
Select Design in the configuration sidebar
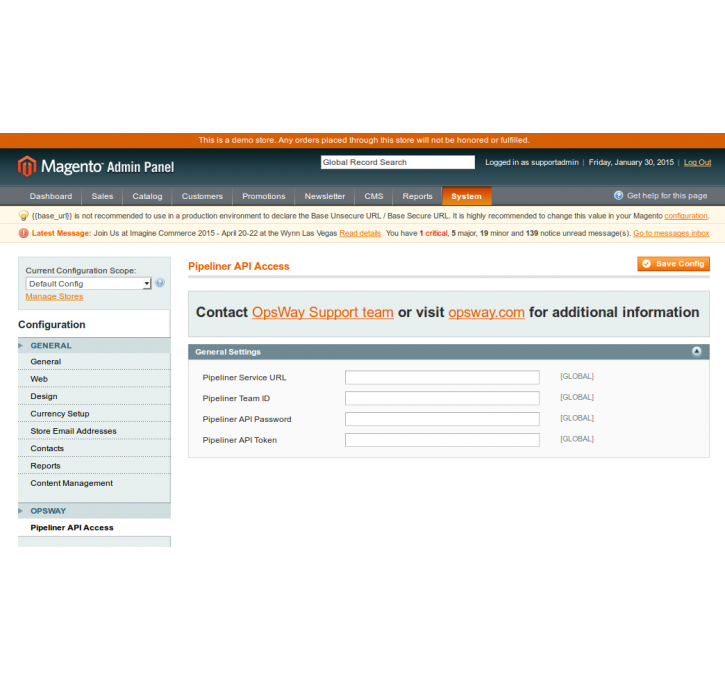tap(94, 397)
